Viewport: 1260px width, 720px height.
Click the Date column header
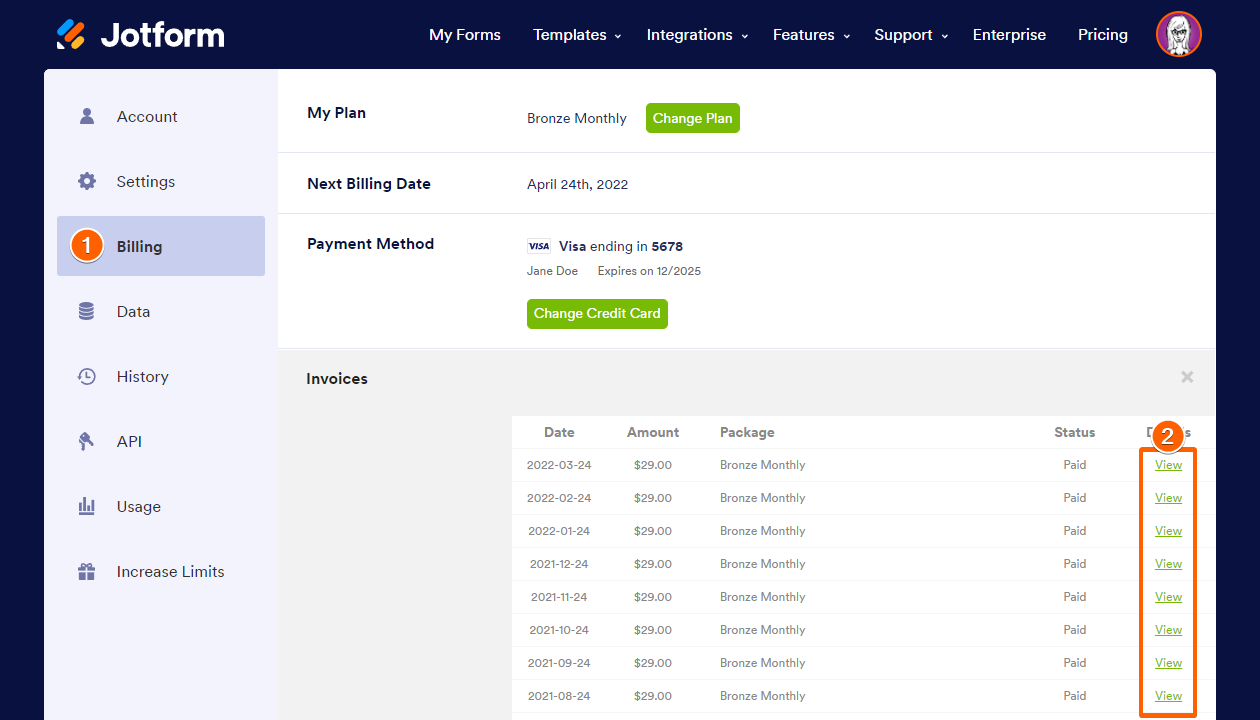(559, 432)
